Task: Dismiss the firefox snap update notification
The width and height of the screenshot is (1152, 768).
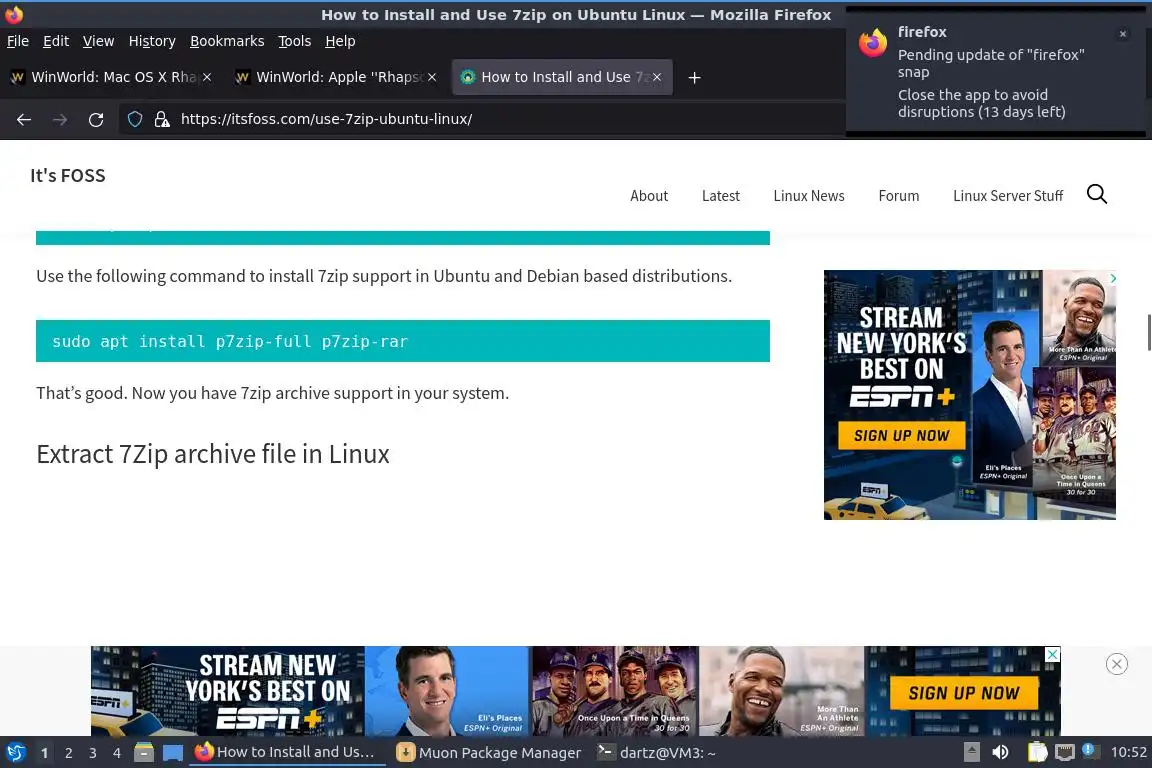Action: (x=1123, y=34)
